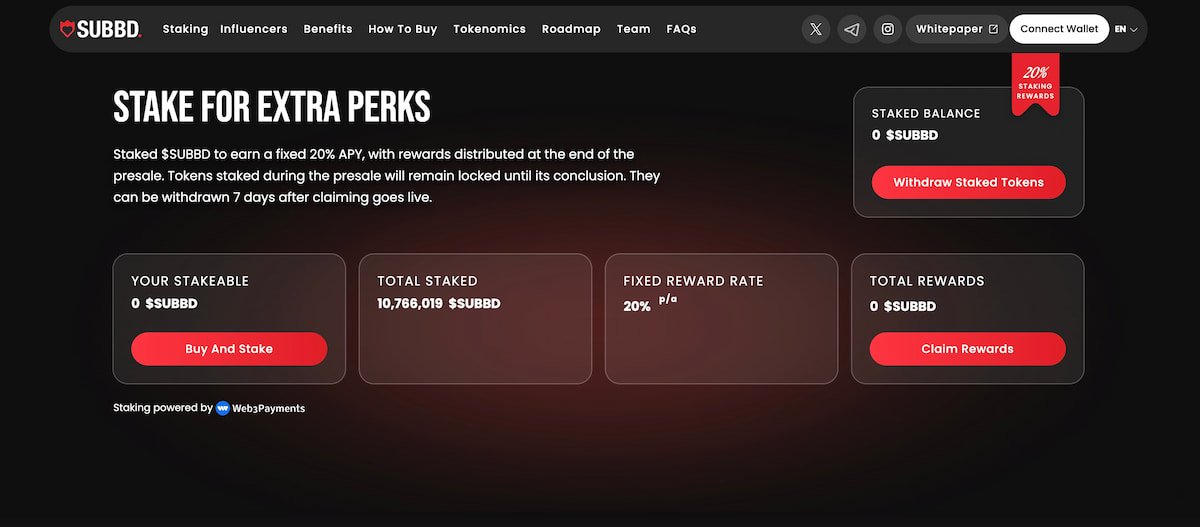Open the X (Twitter) social icon
Screen dimensions: 1200x527
pyautogui.click(x=816, y=29)
